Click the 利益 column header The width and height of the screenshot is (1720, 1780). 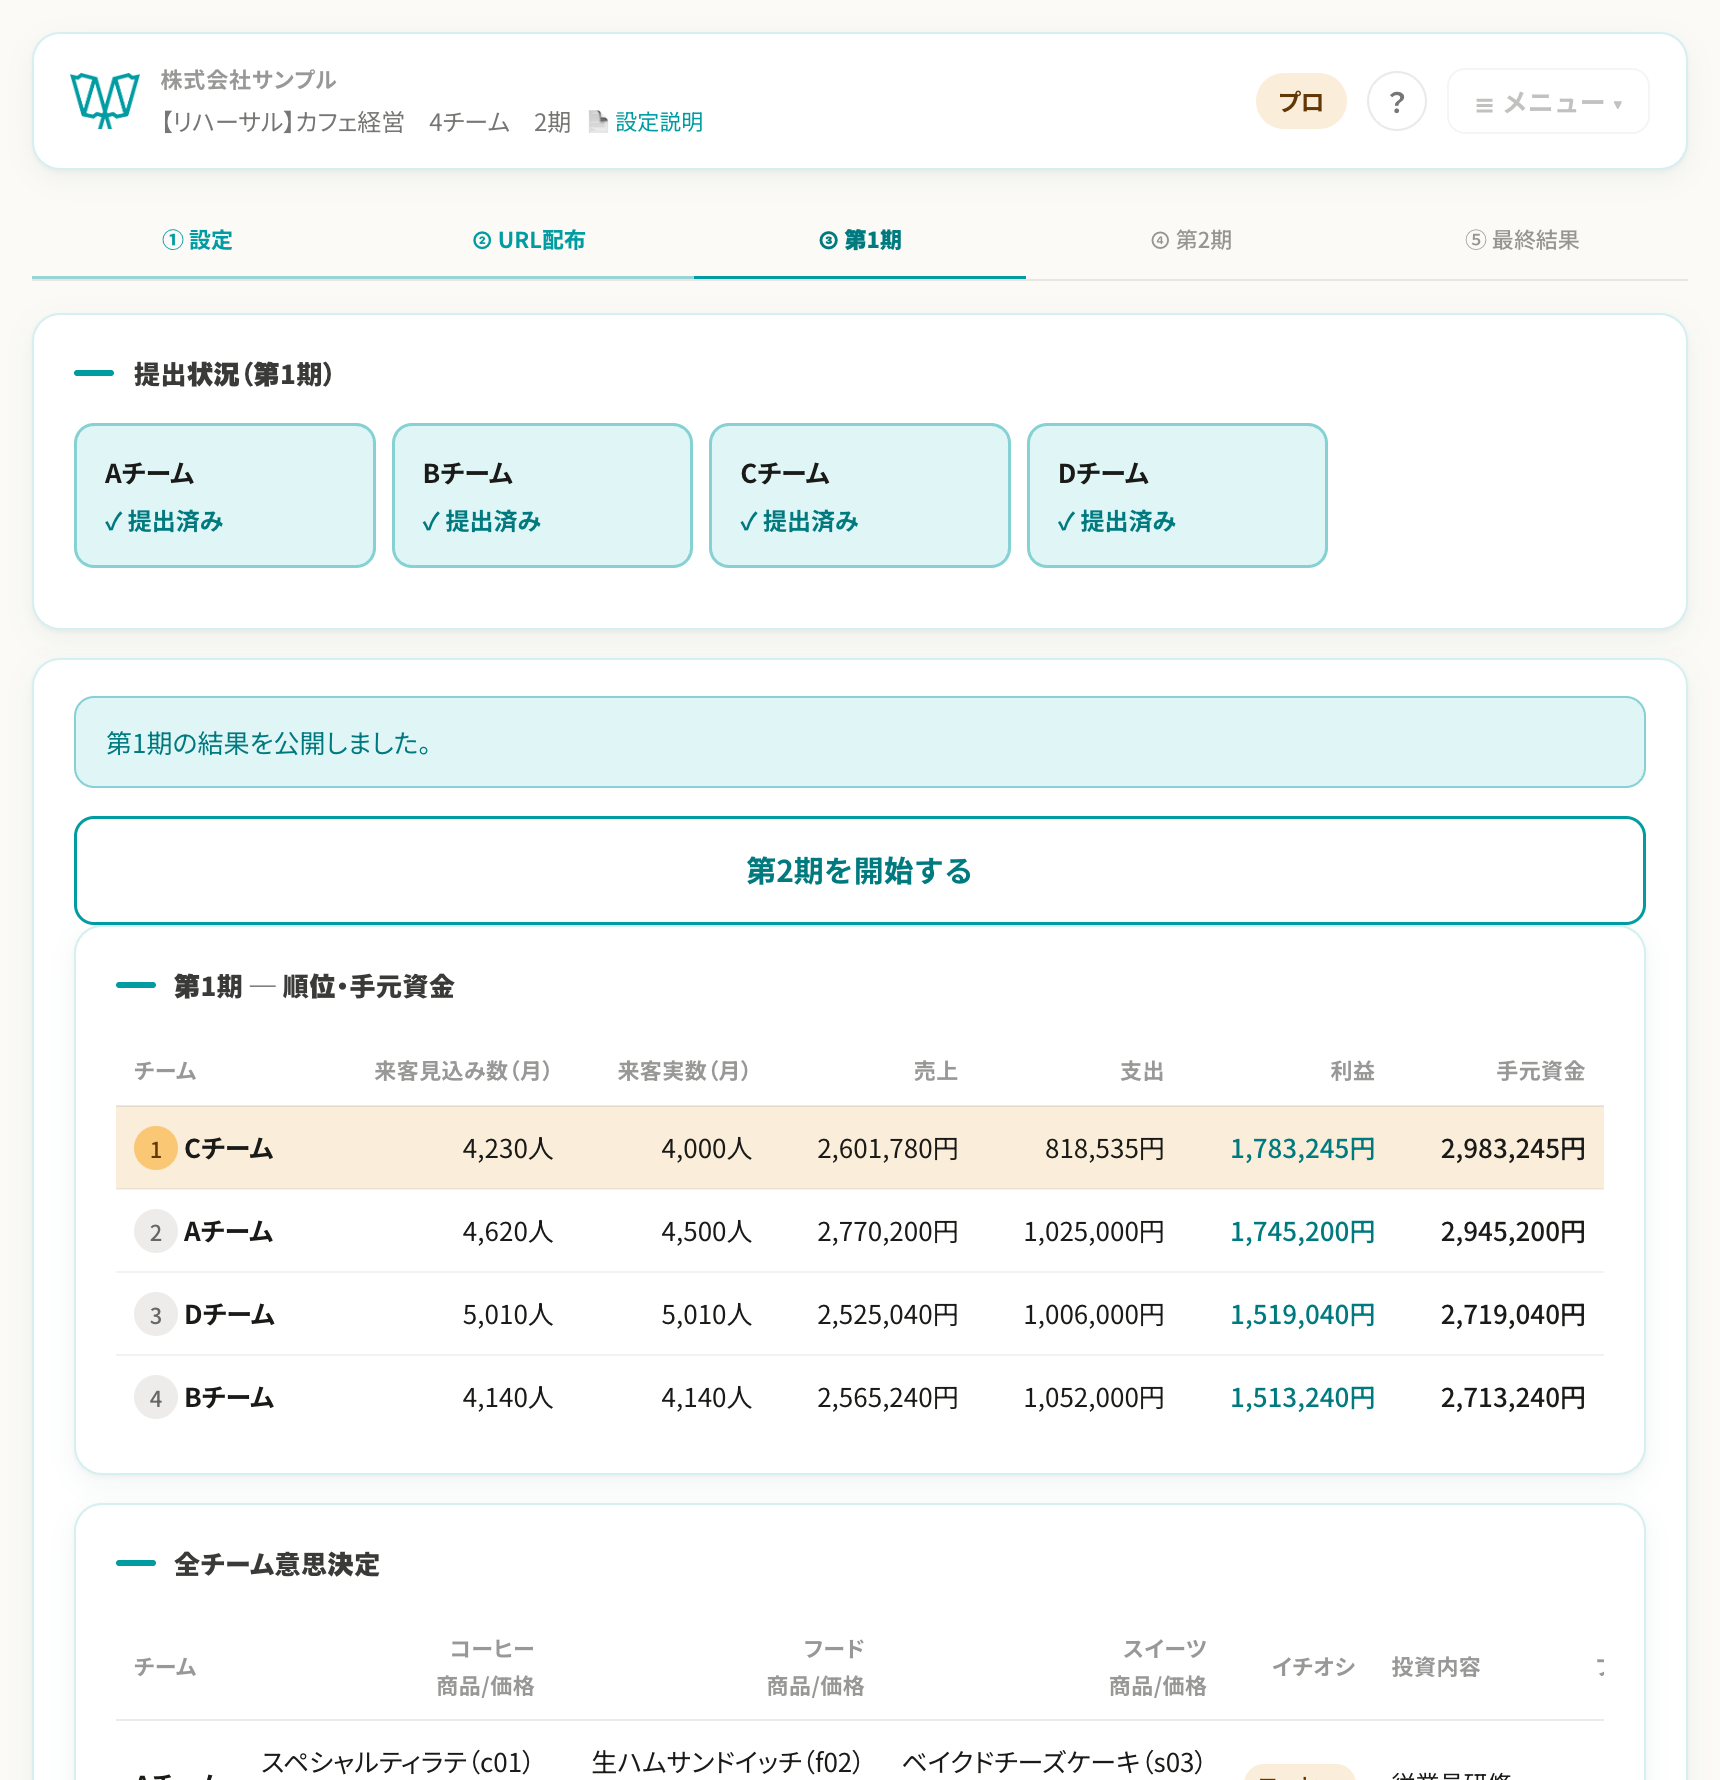coord(1353,1071)
